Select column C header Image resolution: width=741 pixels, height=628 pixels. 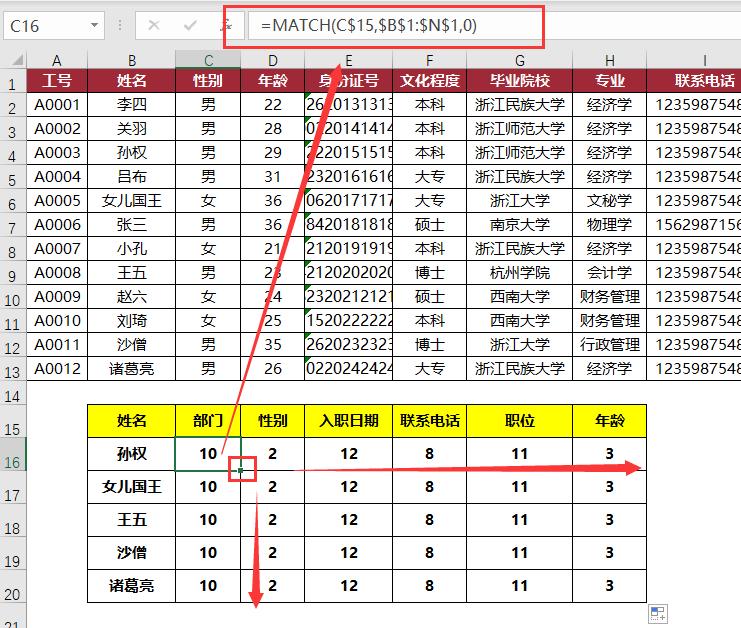pos(208,60)
